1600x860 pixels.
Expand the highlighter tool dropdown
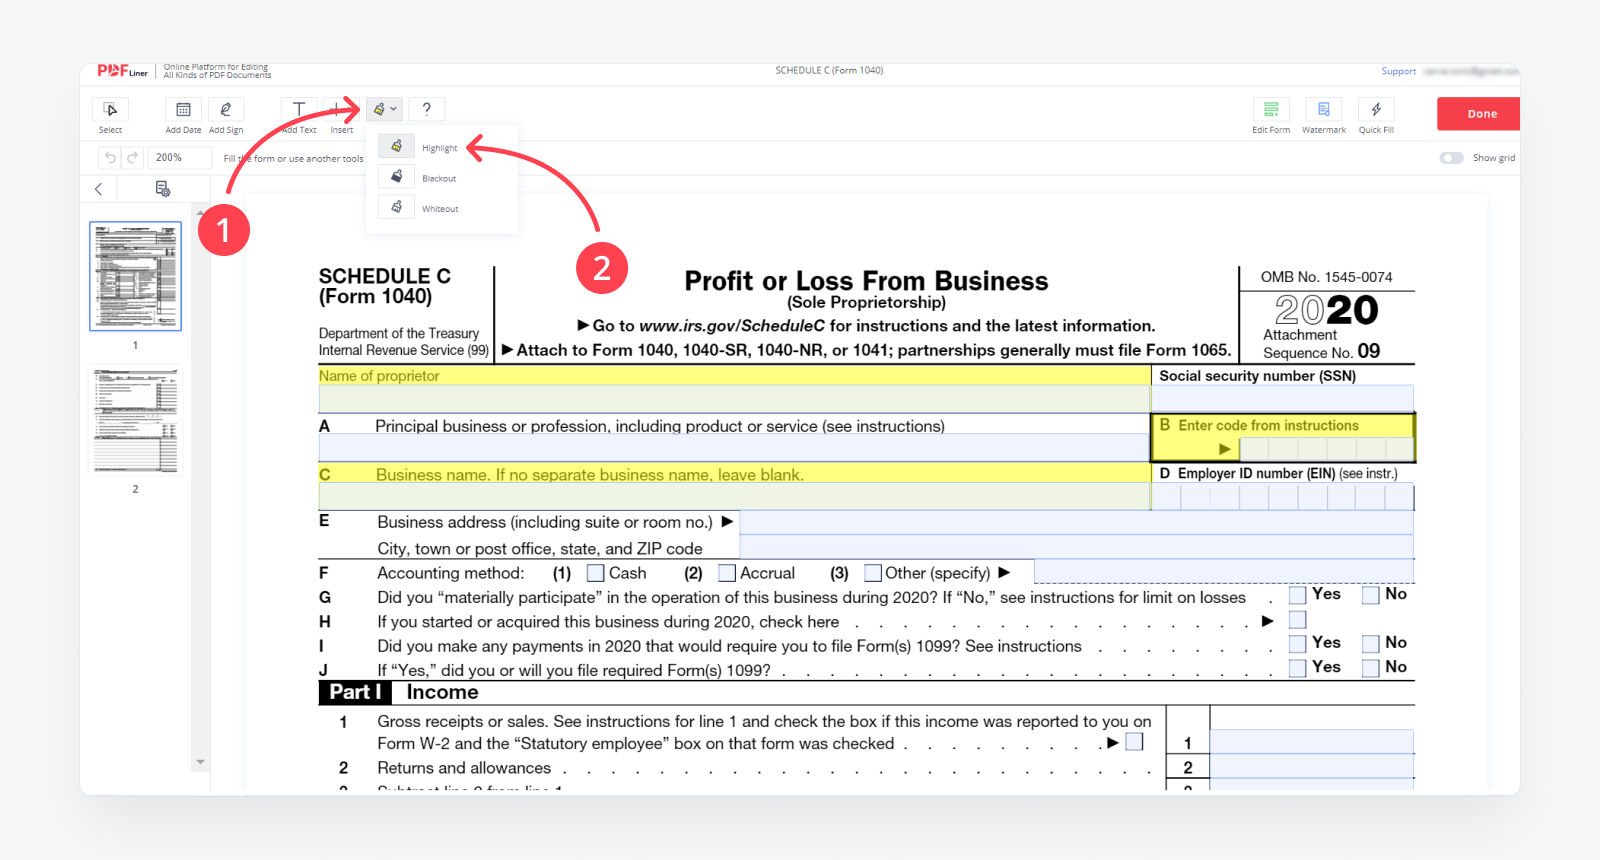coord(385,109)
